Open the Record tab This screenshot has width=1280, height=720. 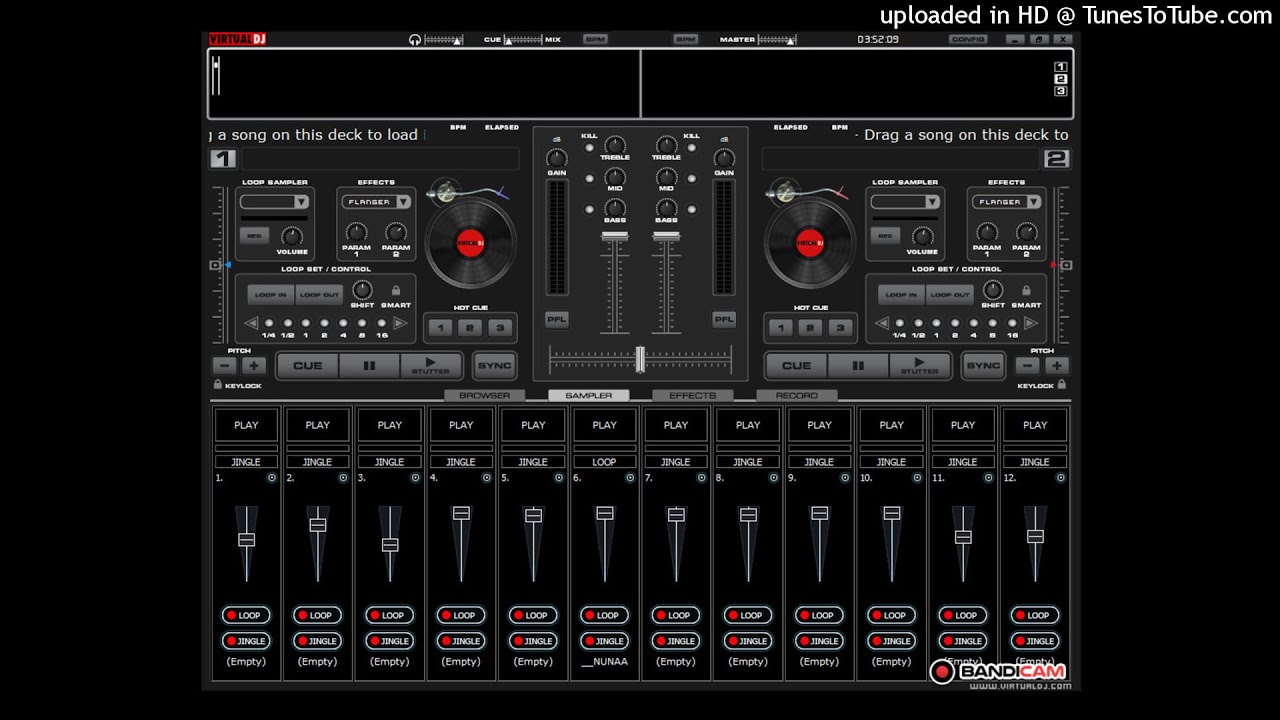(x=797, y=396)
